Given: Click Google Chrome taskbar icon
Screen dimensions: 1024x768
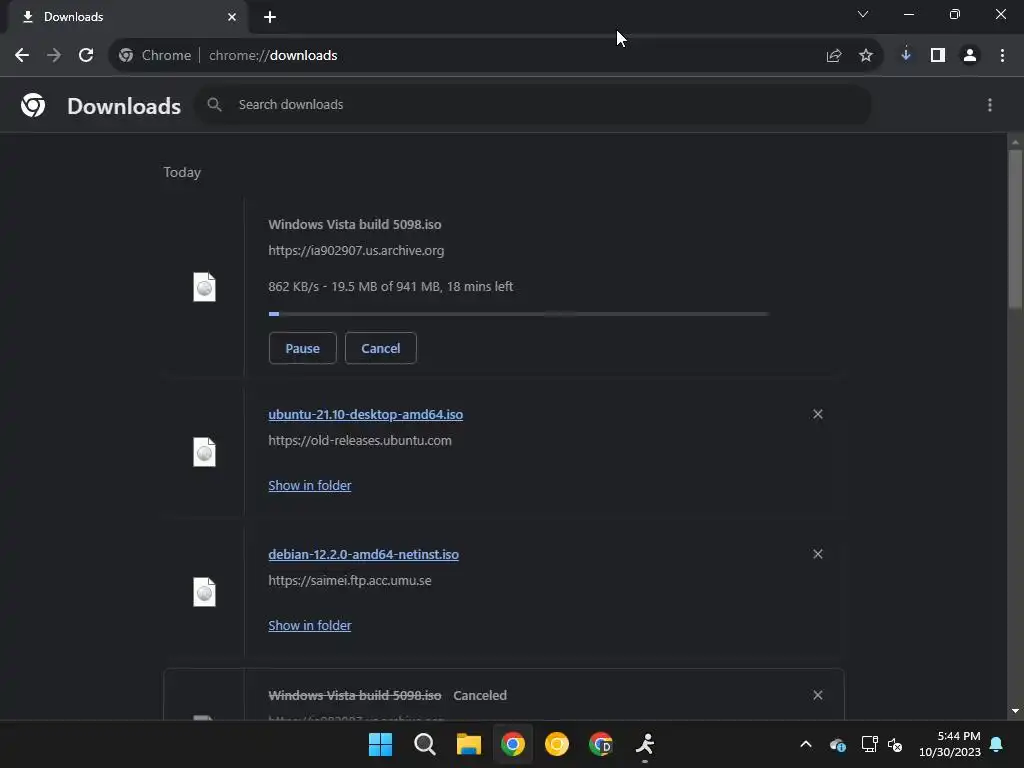Looking at the screenshot, I should tap(513, 744).
